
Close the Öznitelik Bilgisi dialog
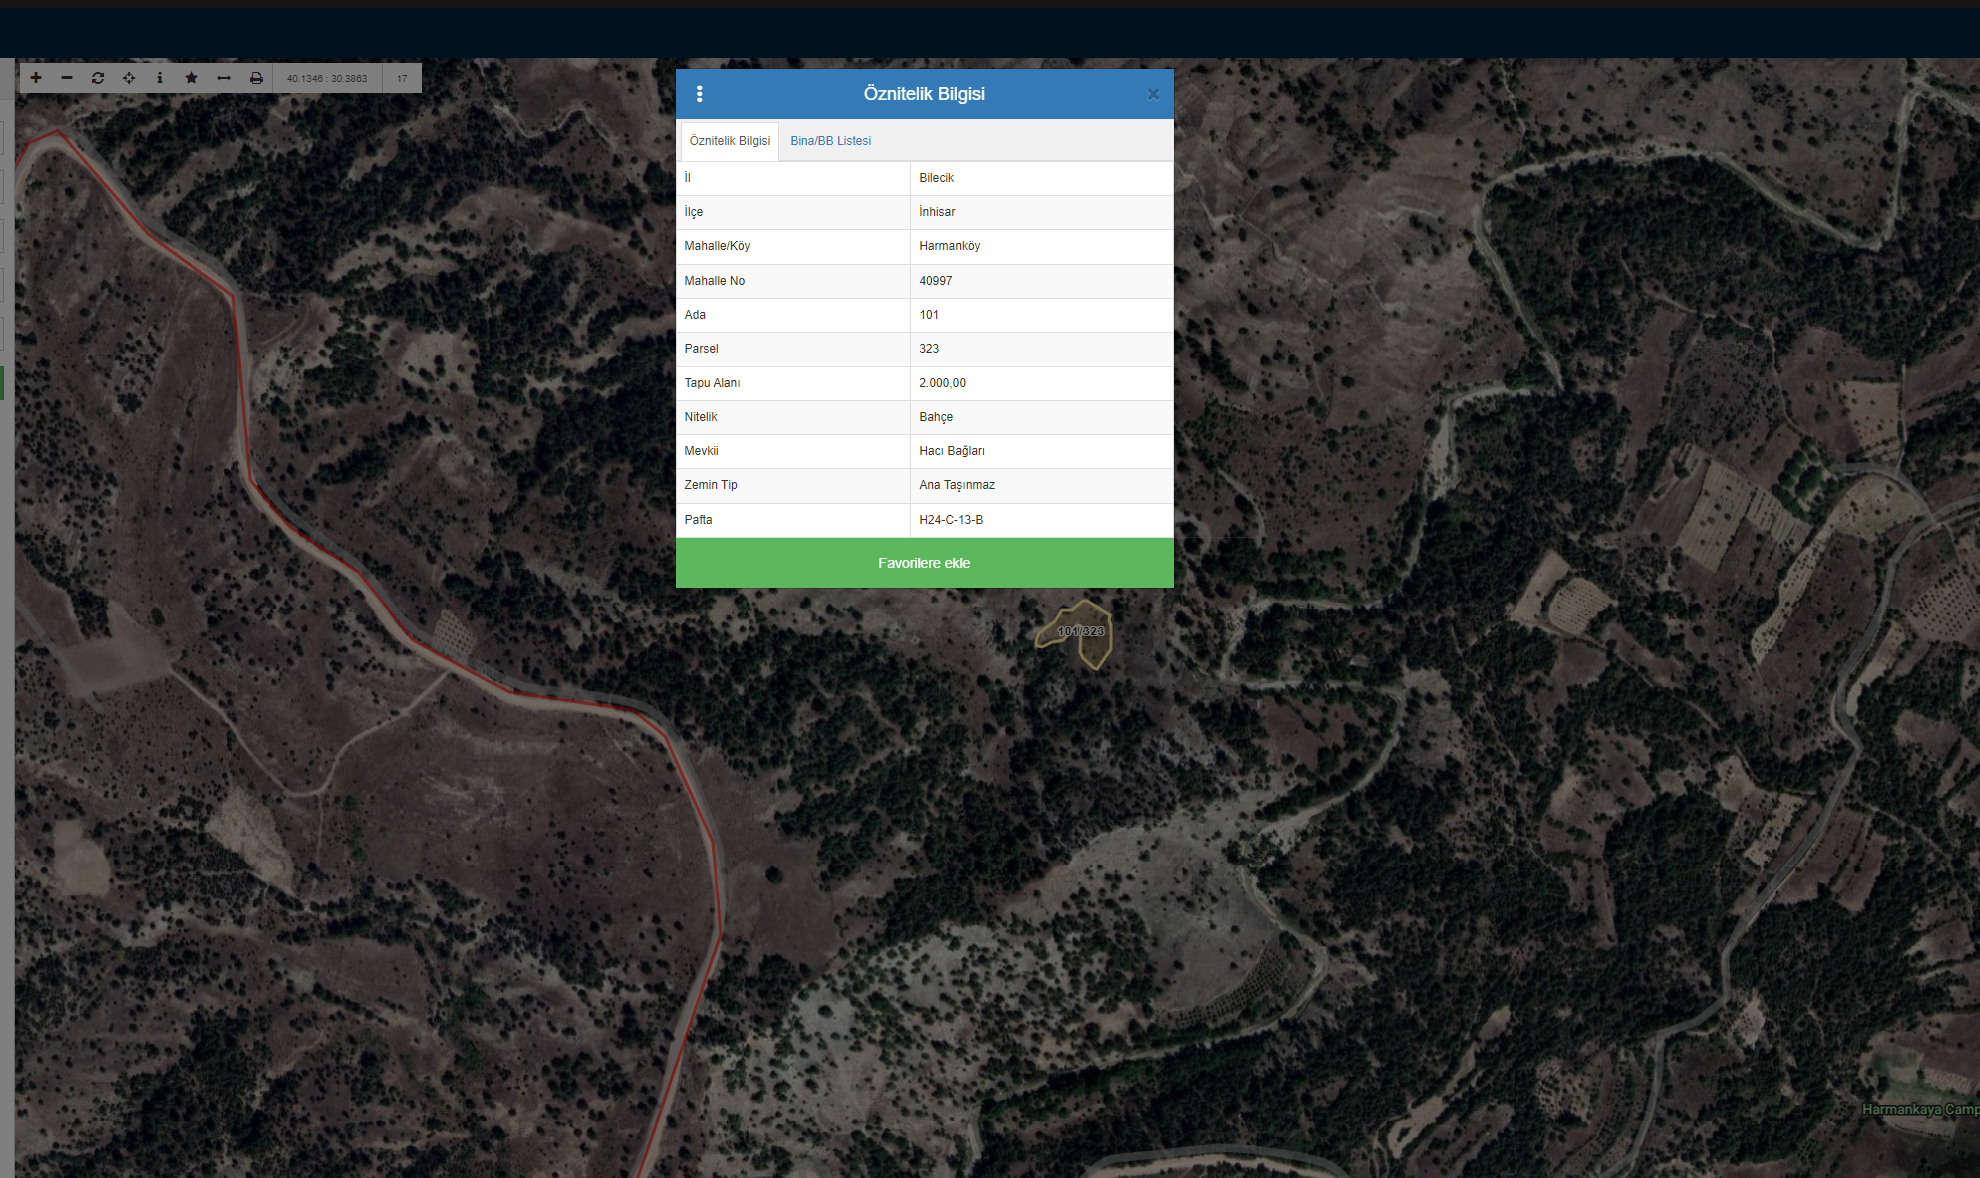pyautogui.click(x=1153, y=95)
